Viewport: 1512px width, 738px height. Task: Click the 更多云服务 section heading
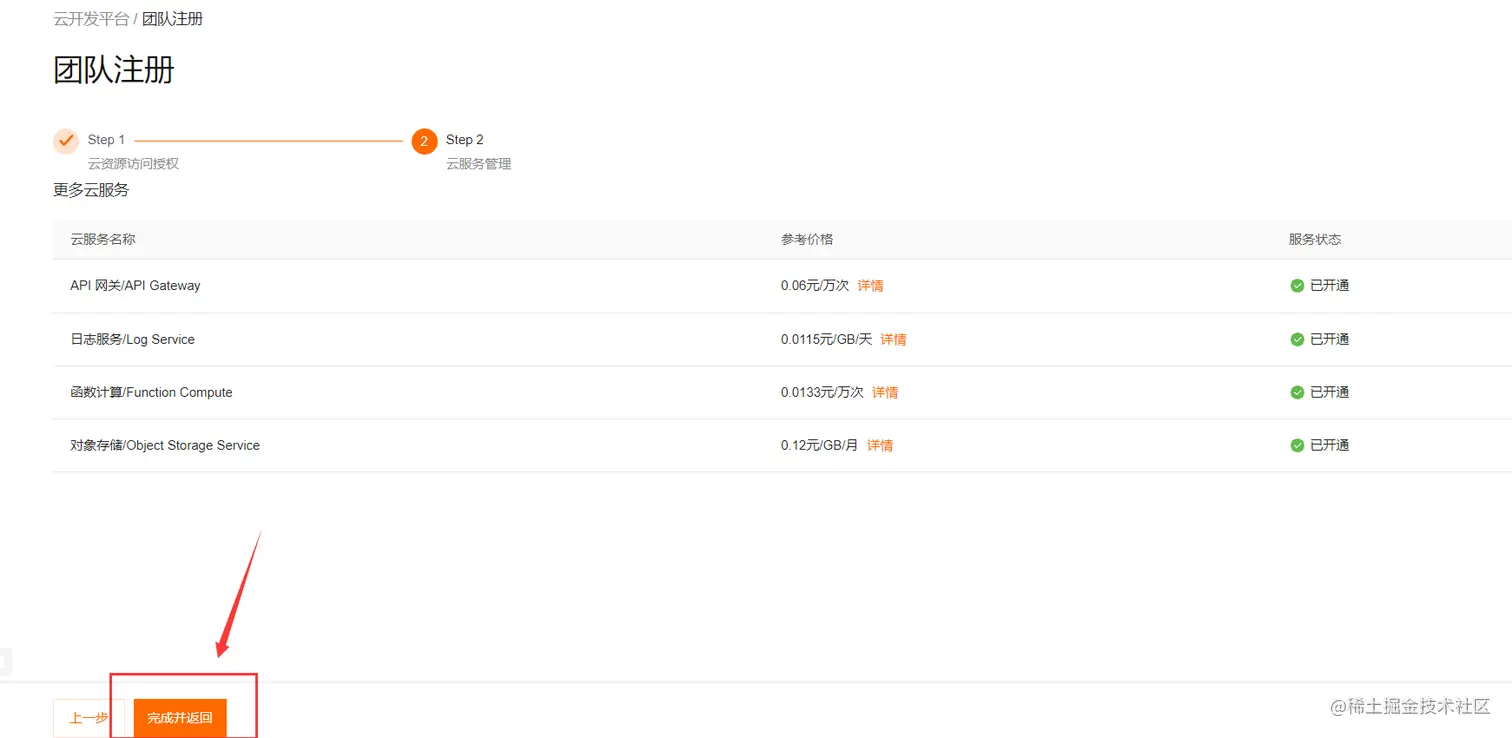pyautogui.click(x=90, y=190)
